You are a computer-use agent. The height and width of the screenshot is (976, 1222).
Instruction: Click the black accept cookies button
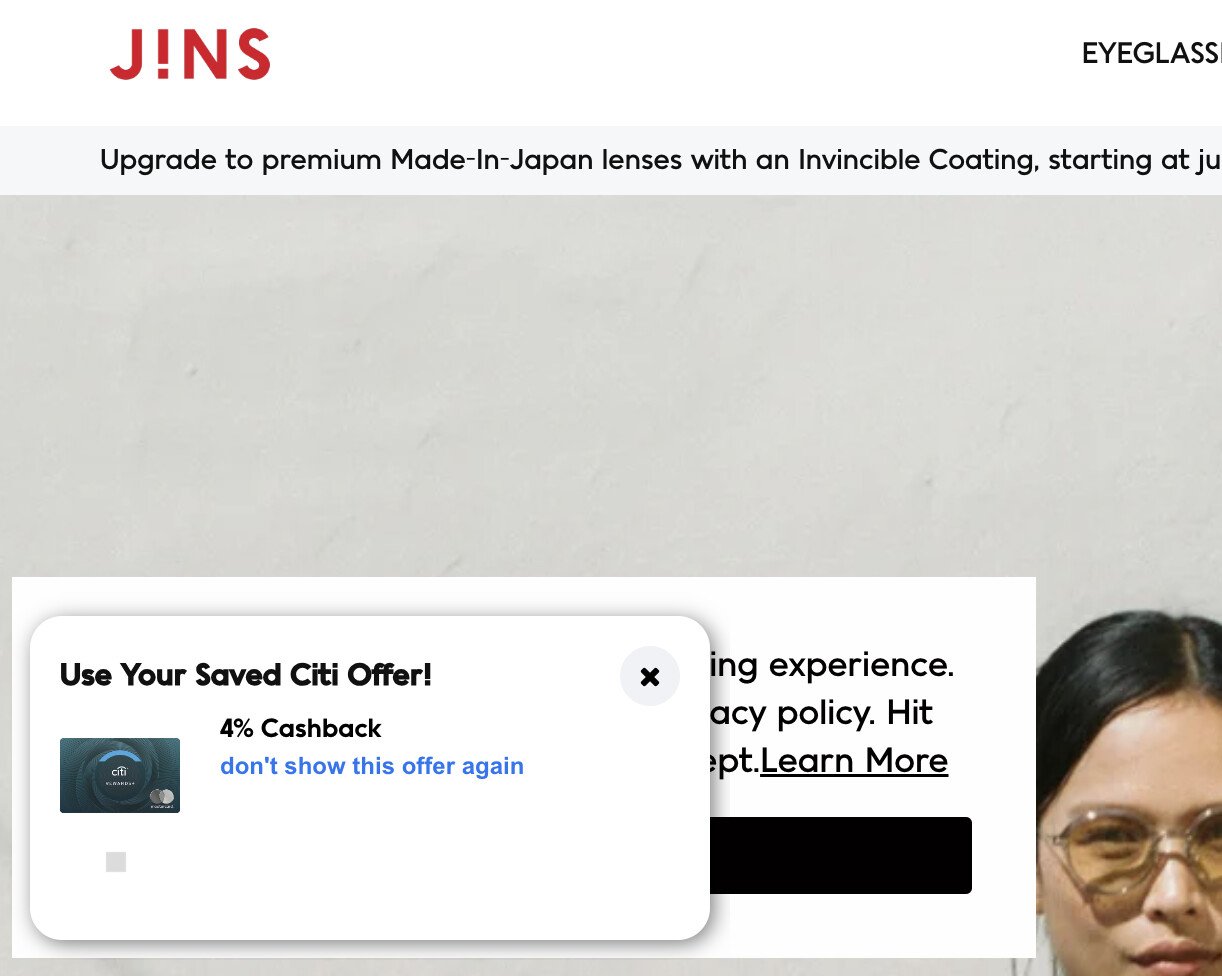pos(840,855)
